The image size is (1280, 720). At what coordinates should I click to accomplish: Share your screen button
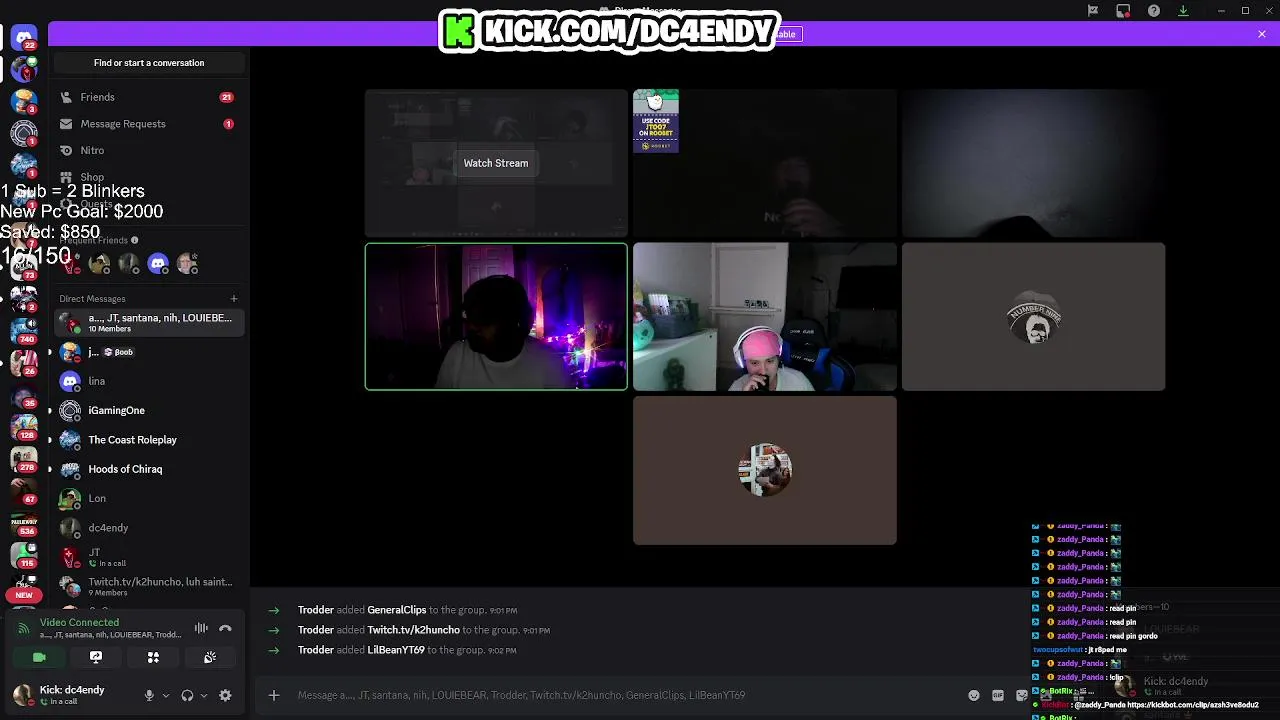pos(96,657)
